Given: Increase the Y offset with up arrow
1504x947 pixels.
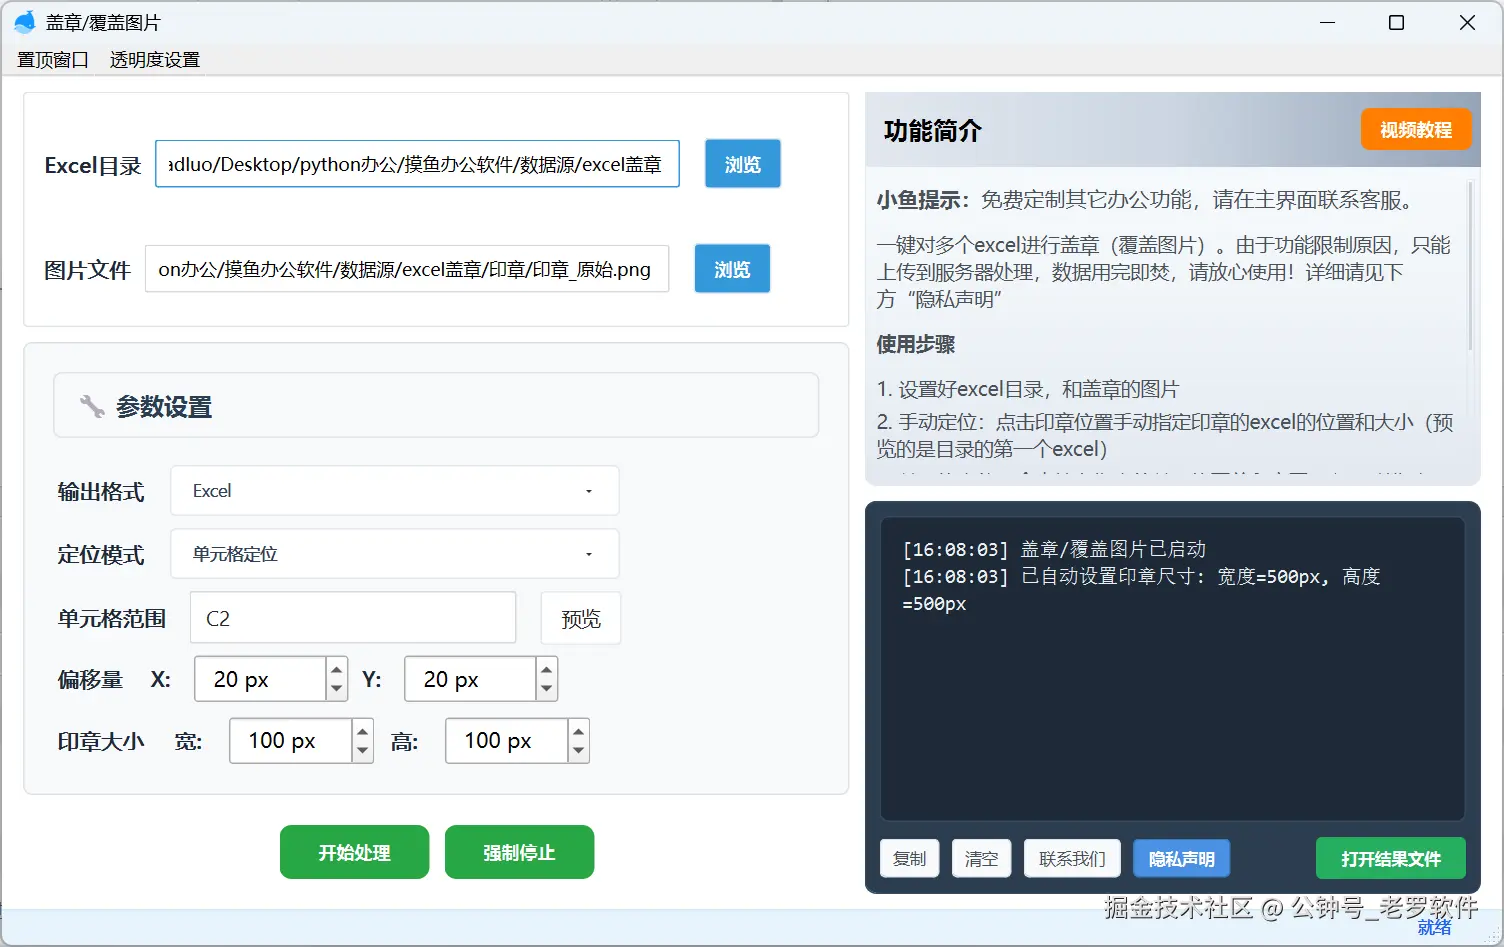Looking at the screenshot, I should click(x=547, y=670).
